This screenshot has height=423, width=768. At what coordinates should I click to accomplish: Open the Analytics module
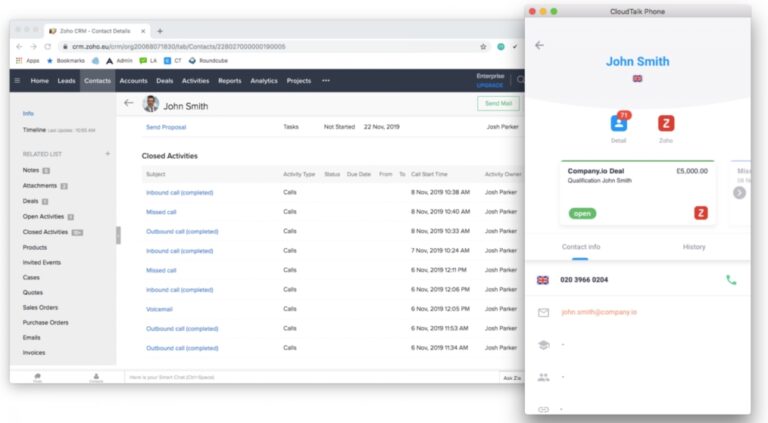[x=264, y=81]
